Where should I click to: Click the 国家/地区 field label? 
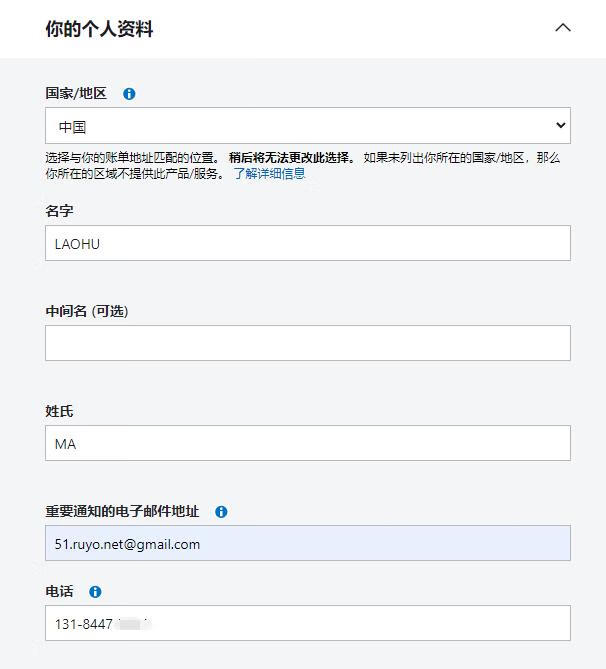(x=76, y=94)
